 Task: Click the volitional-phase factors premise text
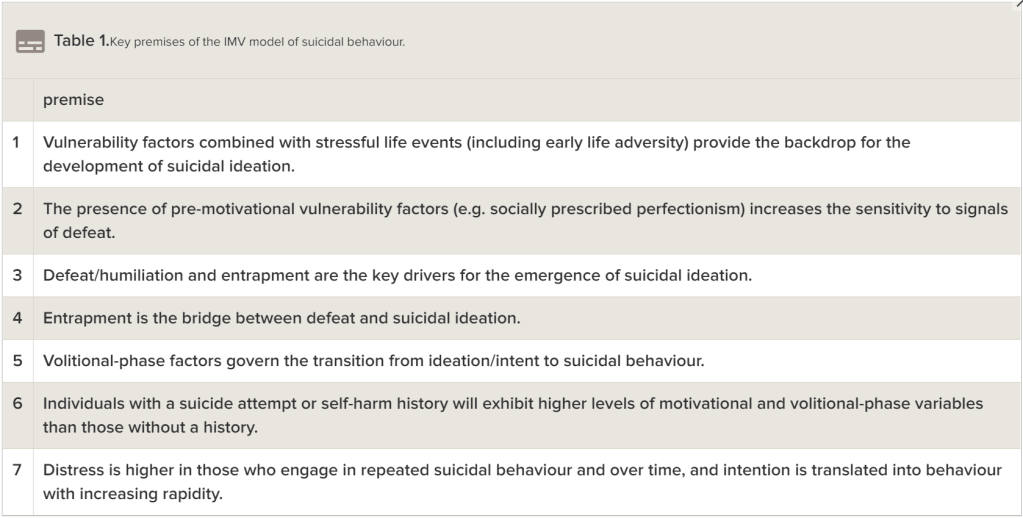[x=373, y=361]
